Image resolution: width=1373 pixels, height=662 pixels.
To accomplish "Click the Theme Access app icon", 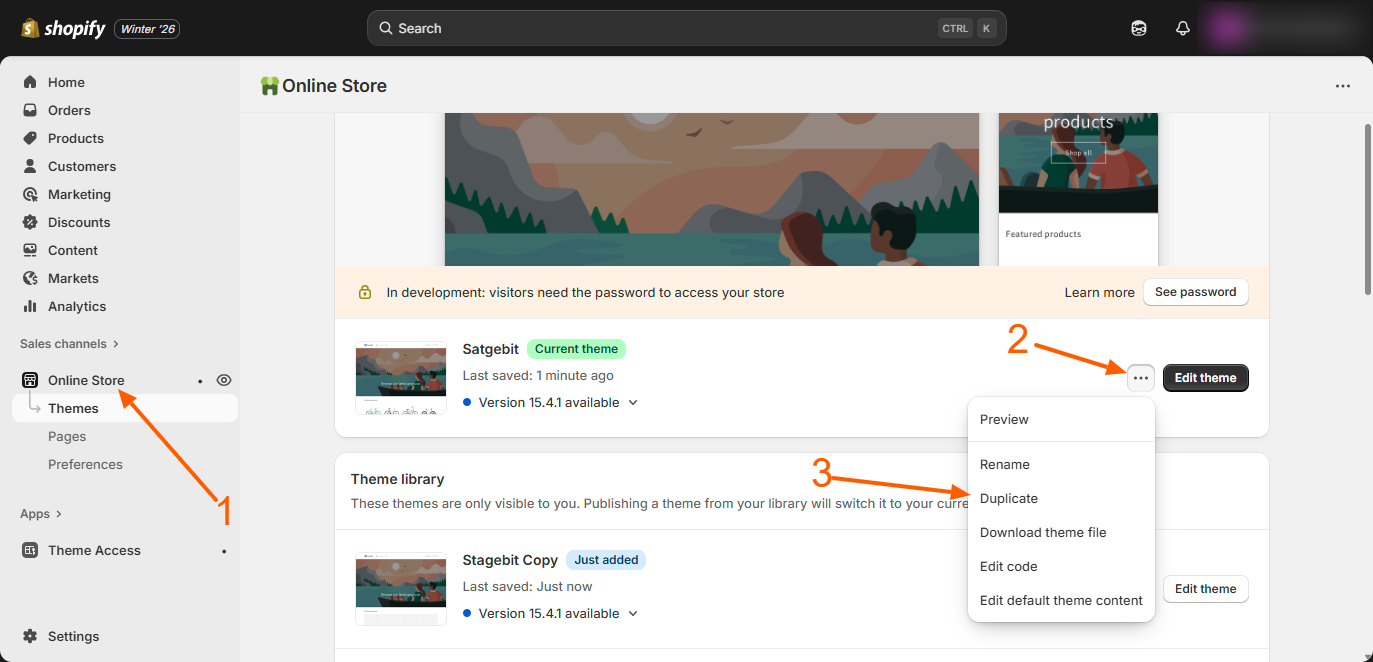I will pos(30,550).
